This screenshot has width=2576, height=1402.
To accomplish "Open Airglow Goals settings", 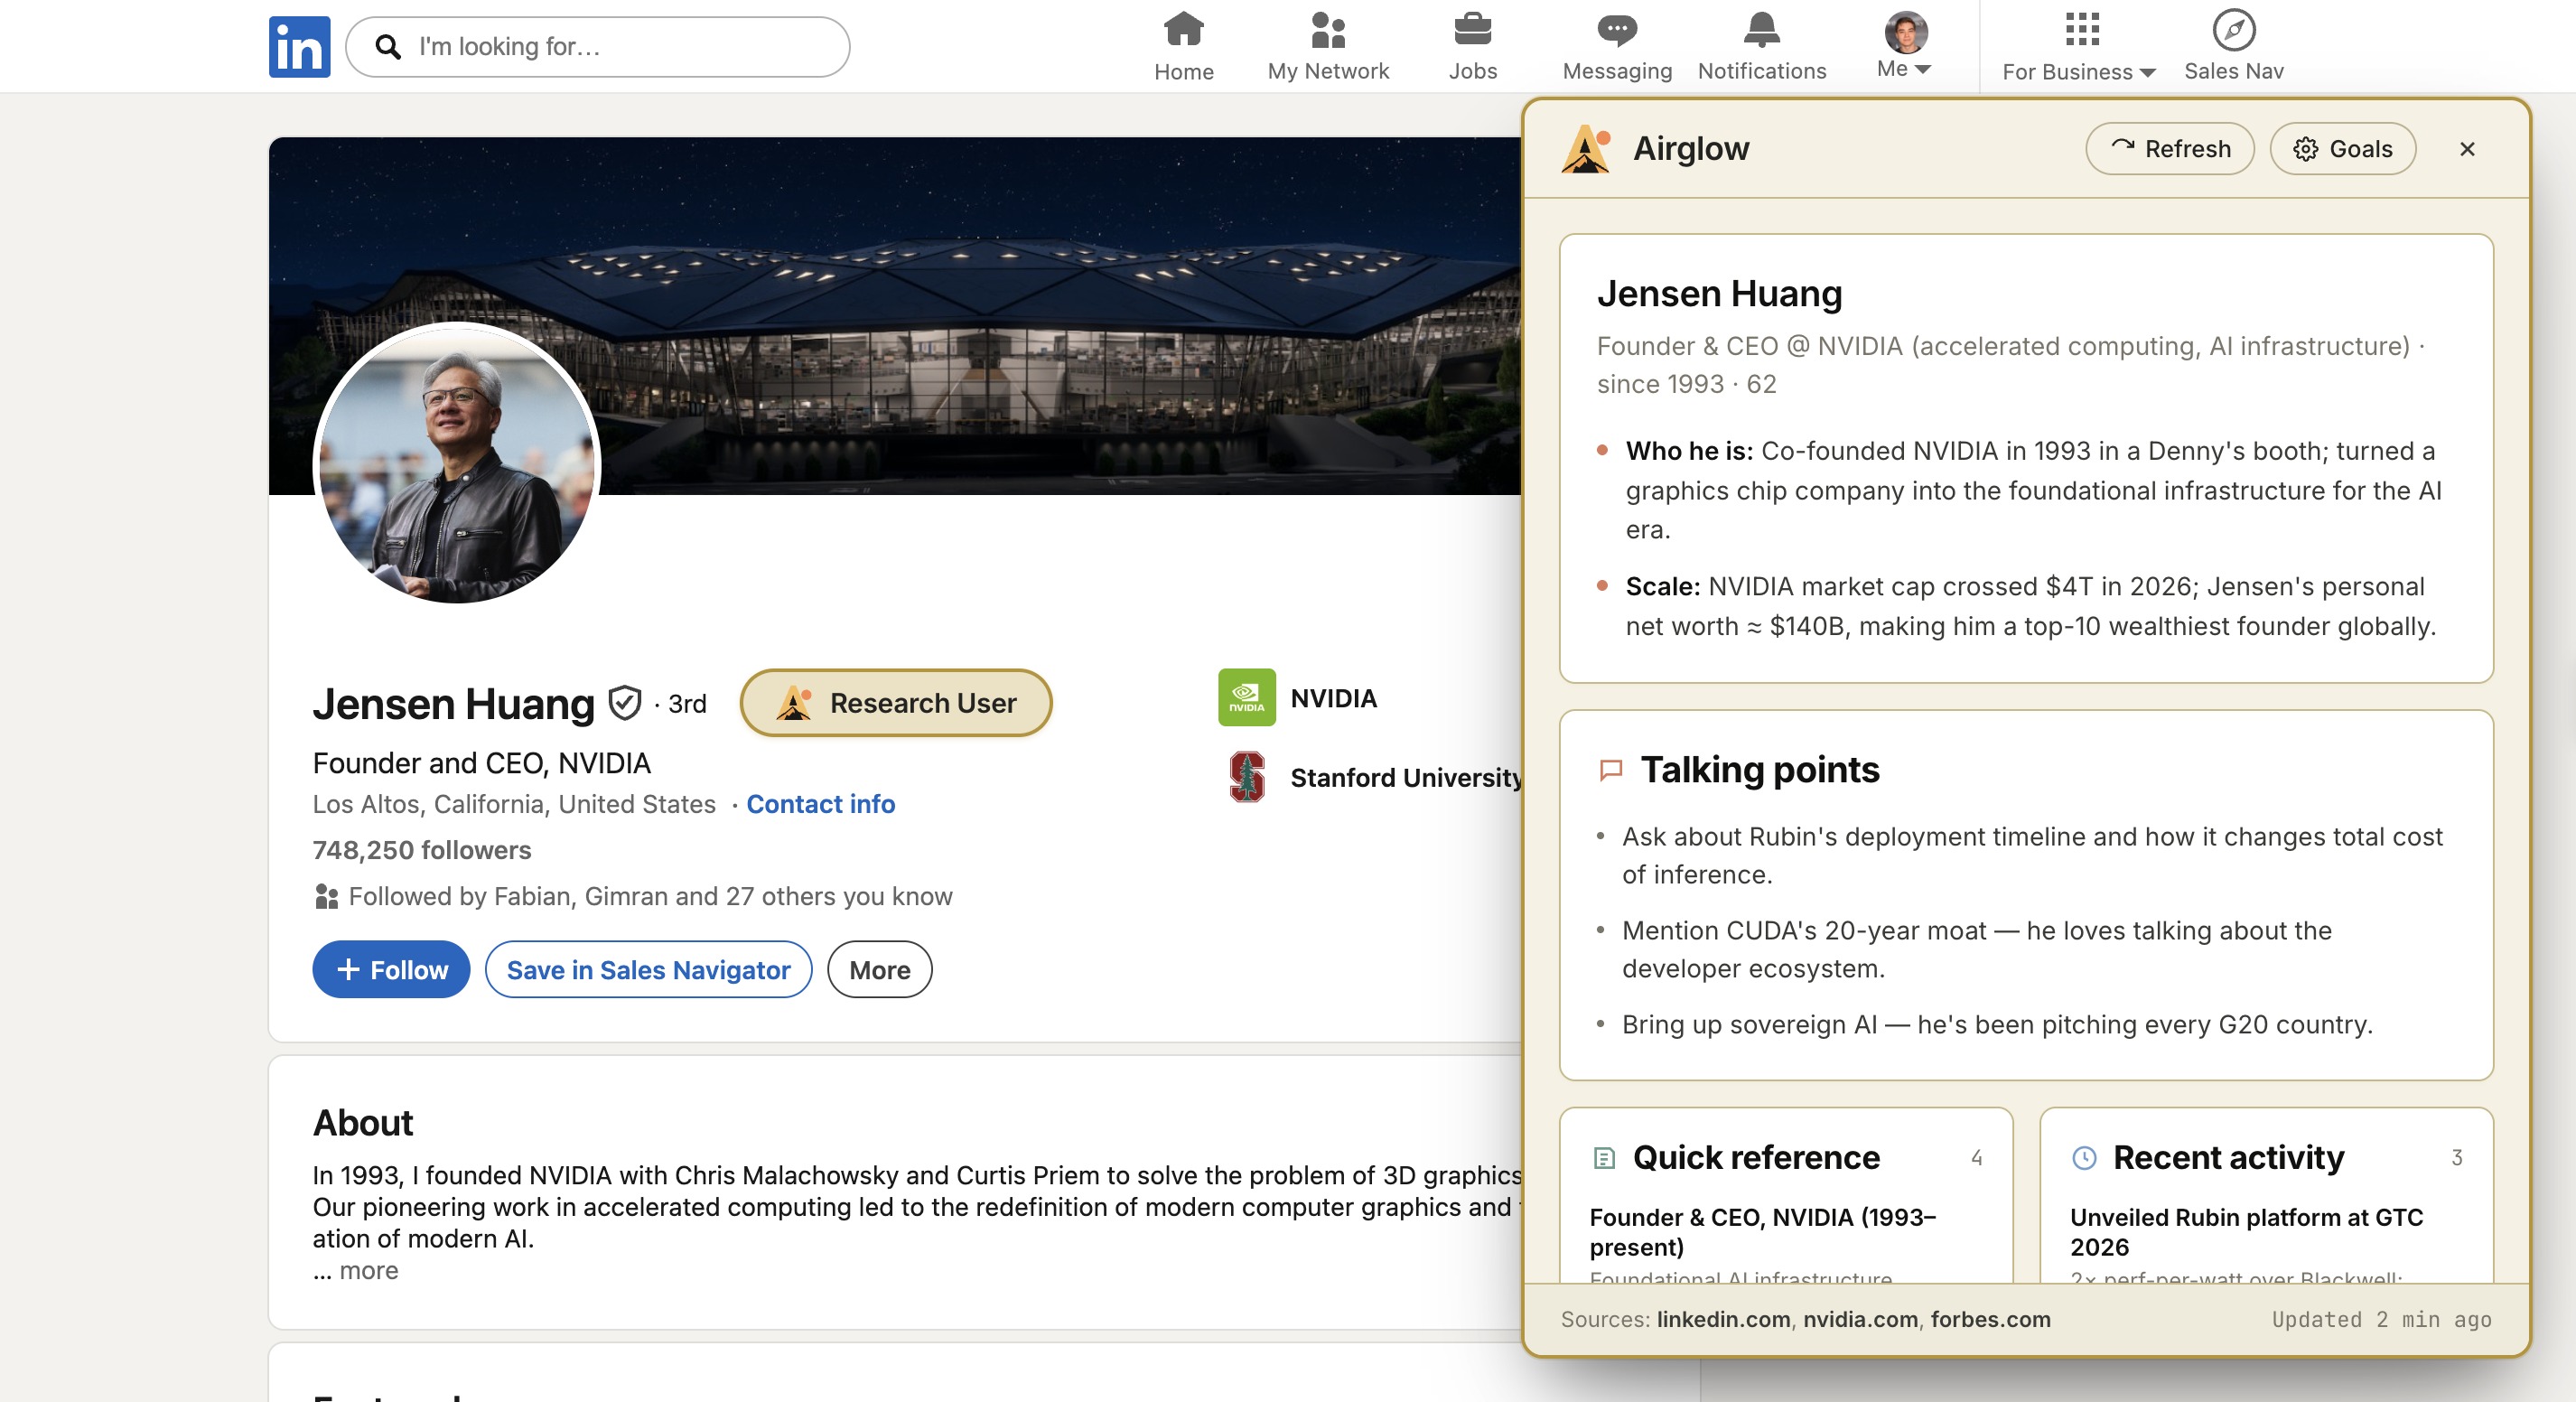I will (x=2342, y=149).
